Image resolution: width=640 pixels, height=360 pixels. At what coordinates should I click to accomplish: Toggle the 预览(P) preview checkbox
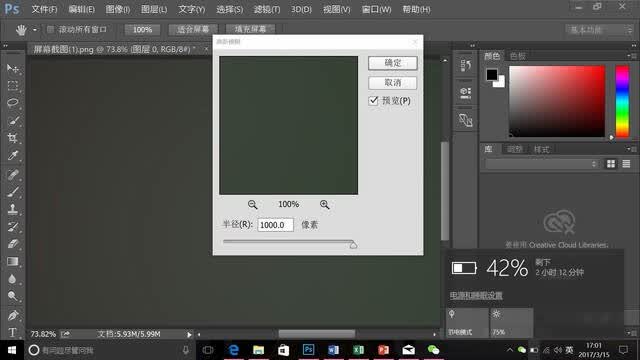pyautogui.click(x=373, y=101)
